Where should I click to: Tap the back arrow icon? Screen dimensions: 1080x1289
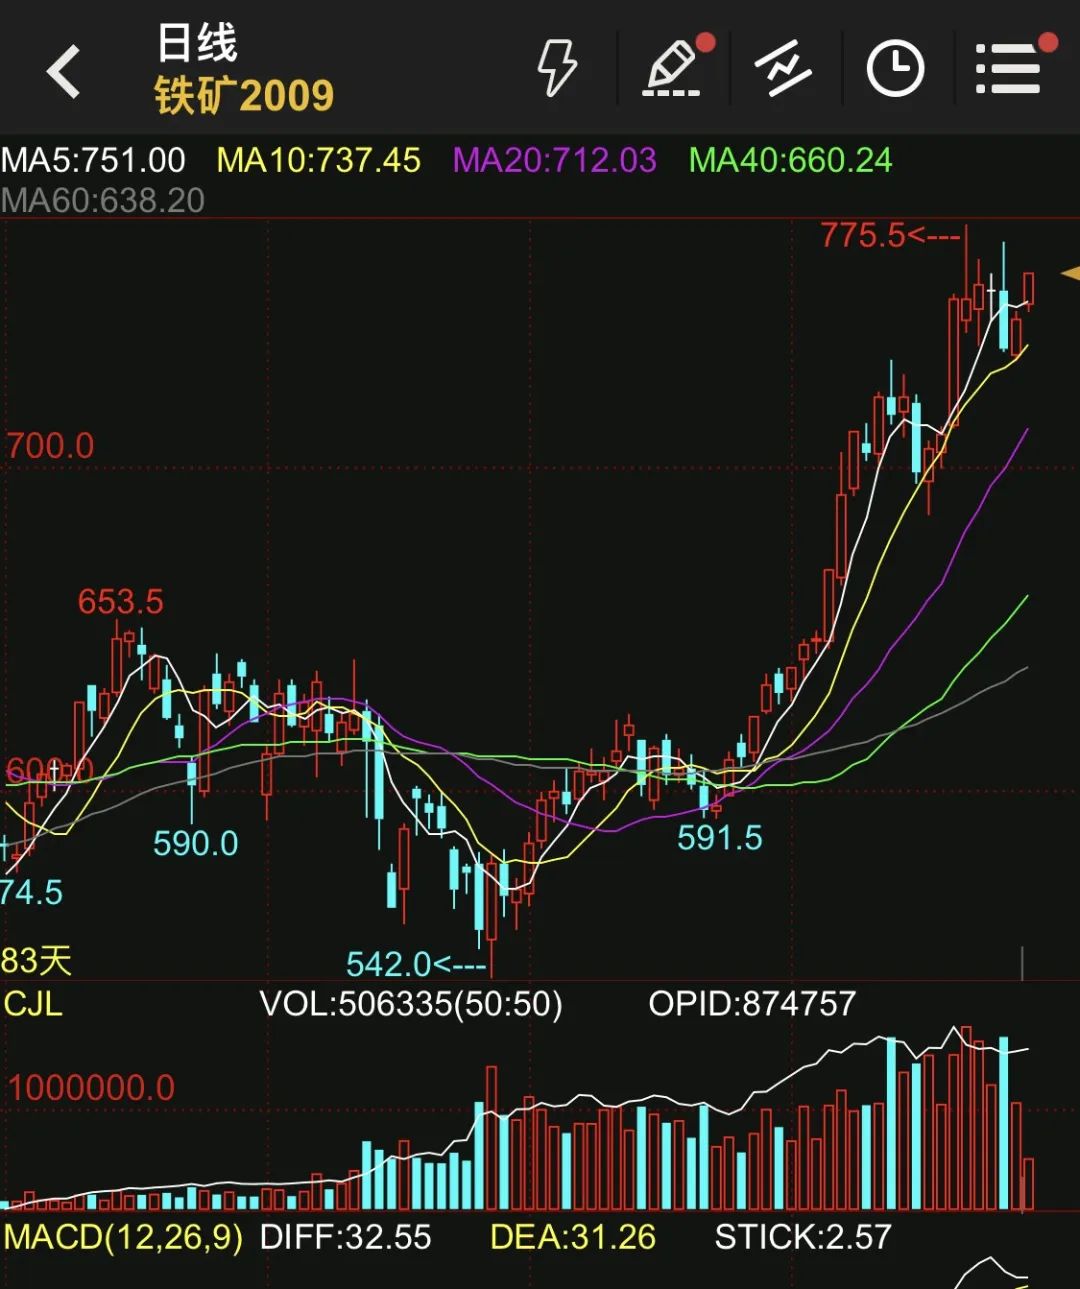coord(64,72)
